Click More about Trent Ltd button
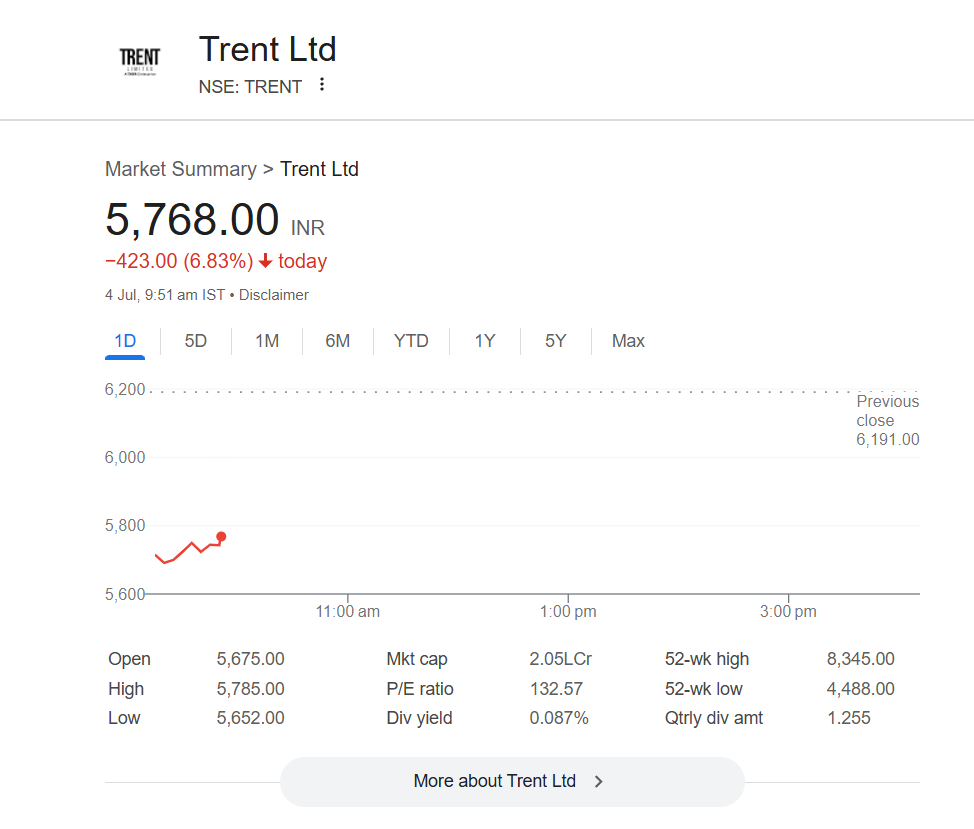Image resolution: width=974 pixels, height=829 pixels. 511,782
